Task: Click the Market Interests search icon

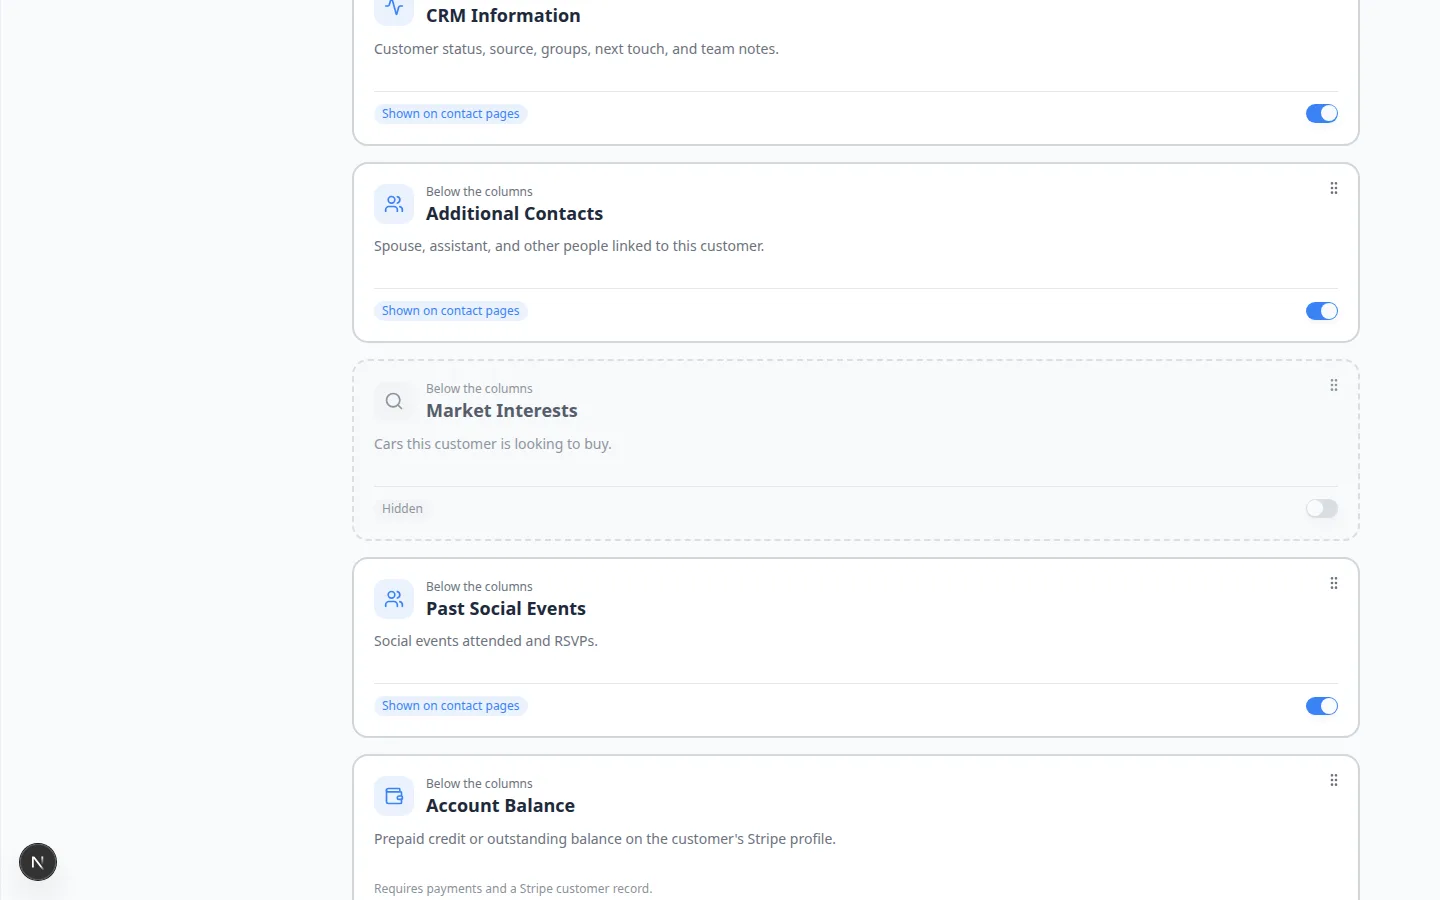Action: [394, 401]
